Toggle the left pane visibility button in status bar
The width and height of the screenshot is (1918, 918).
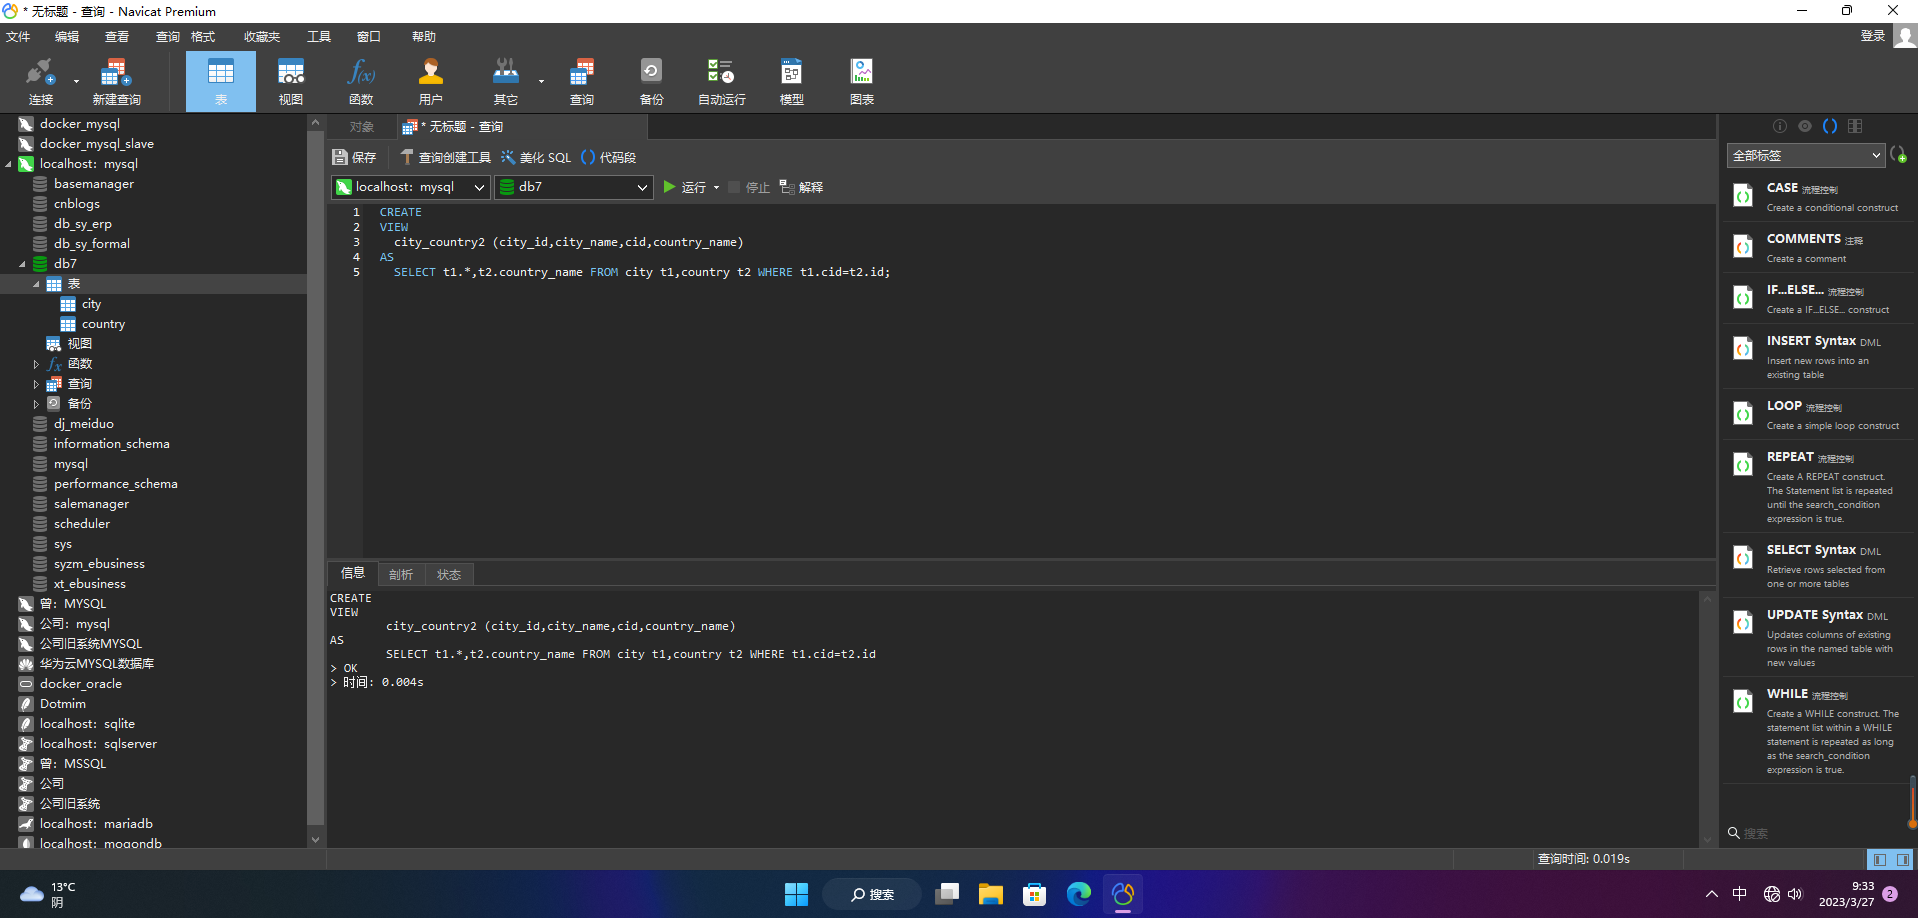(x=1880, y=859)
